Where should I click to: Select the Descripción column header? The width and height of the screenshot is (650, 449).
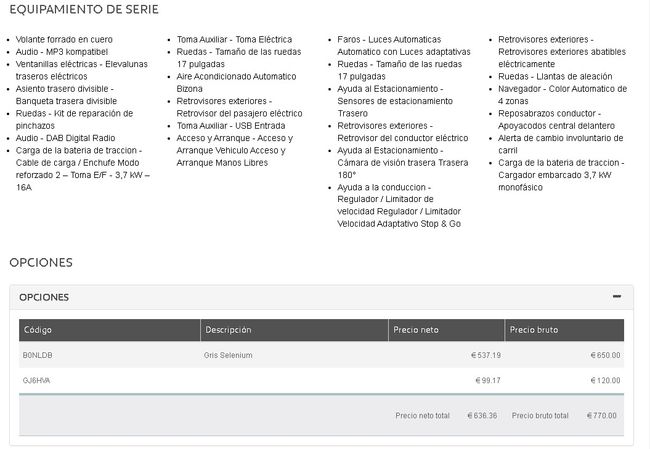(x=228, y=330)
